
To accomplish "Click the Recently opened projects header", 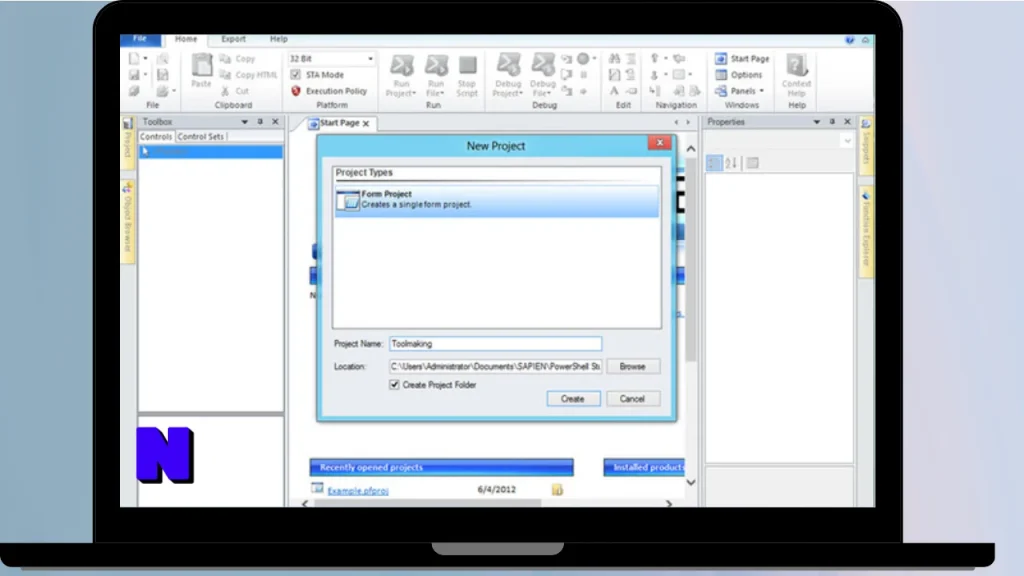I will click(441, 468).
